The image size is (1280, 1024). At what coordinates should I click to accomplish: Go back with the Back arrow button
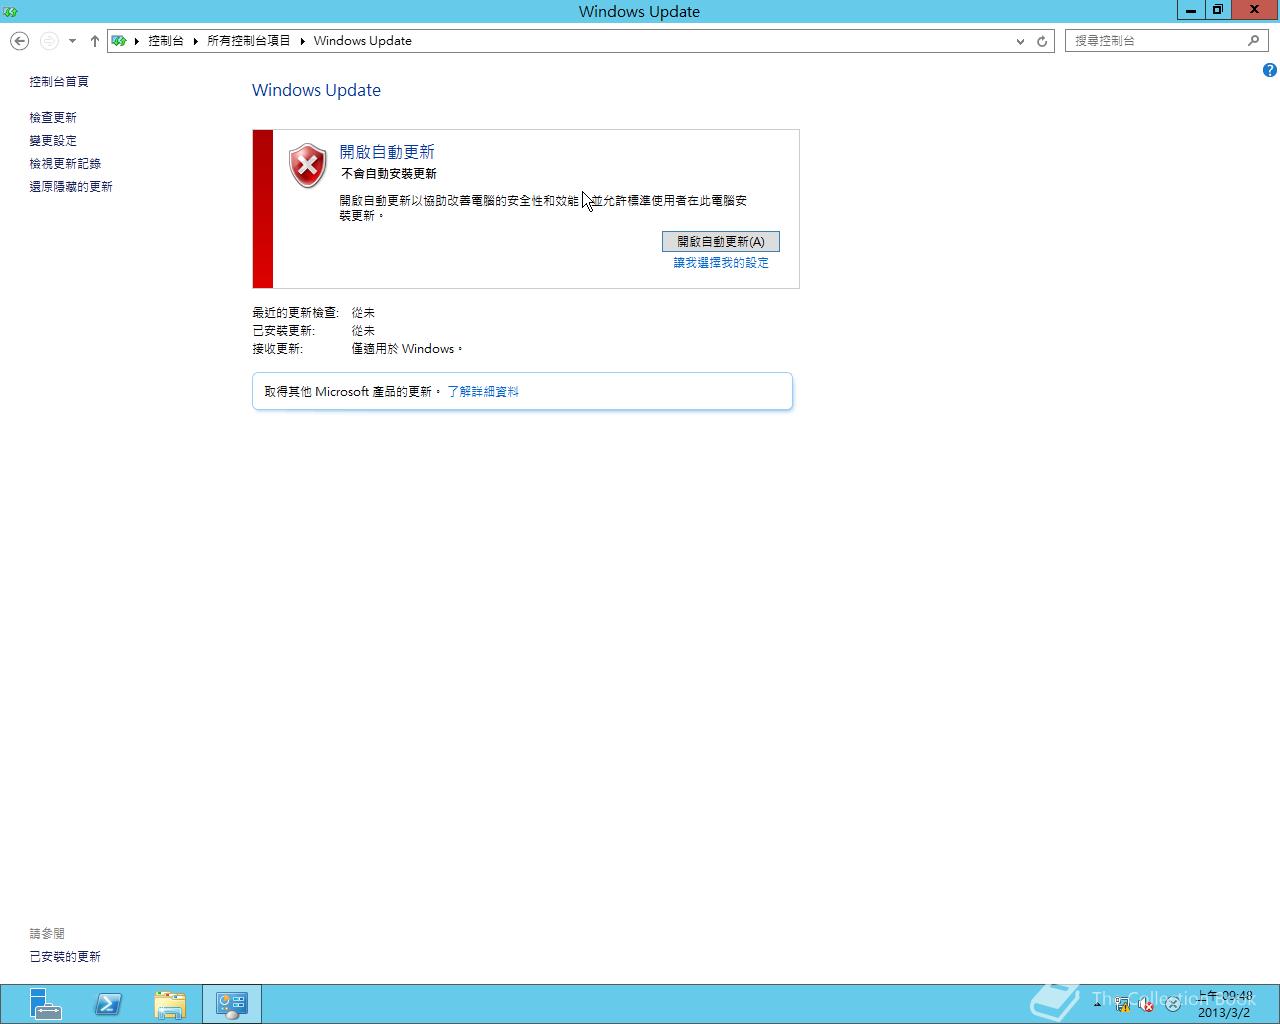(19, 41)
